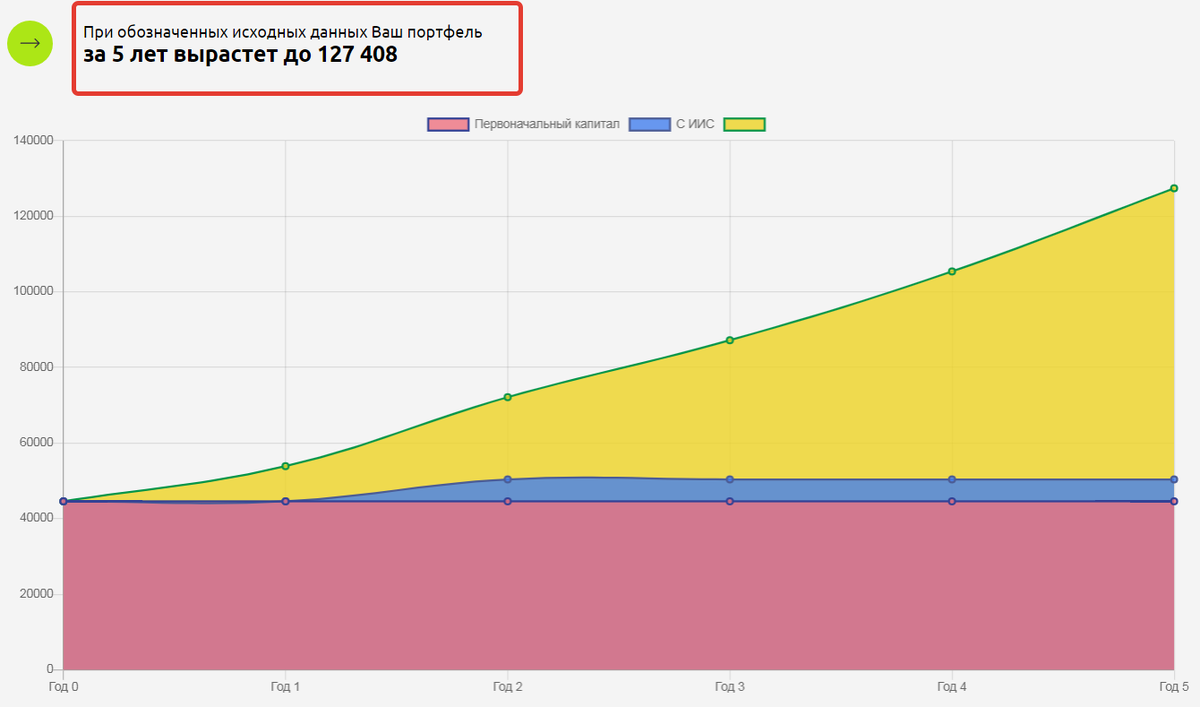This screenshot has width=1200, height=707.
Task: Select the starting data point at Год 0
Action: pos(64,501)
